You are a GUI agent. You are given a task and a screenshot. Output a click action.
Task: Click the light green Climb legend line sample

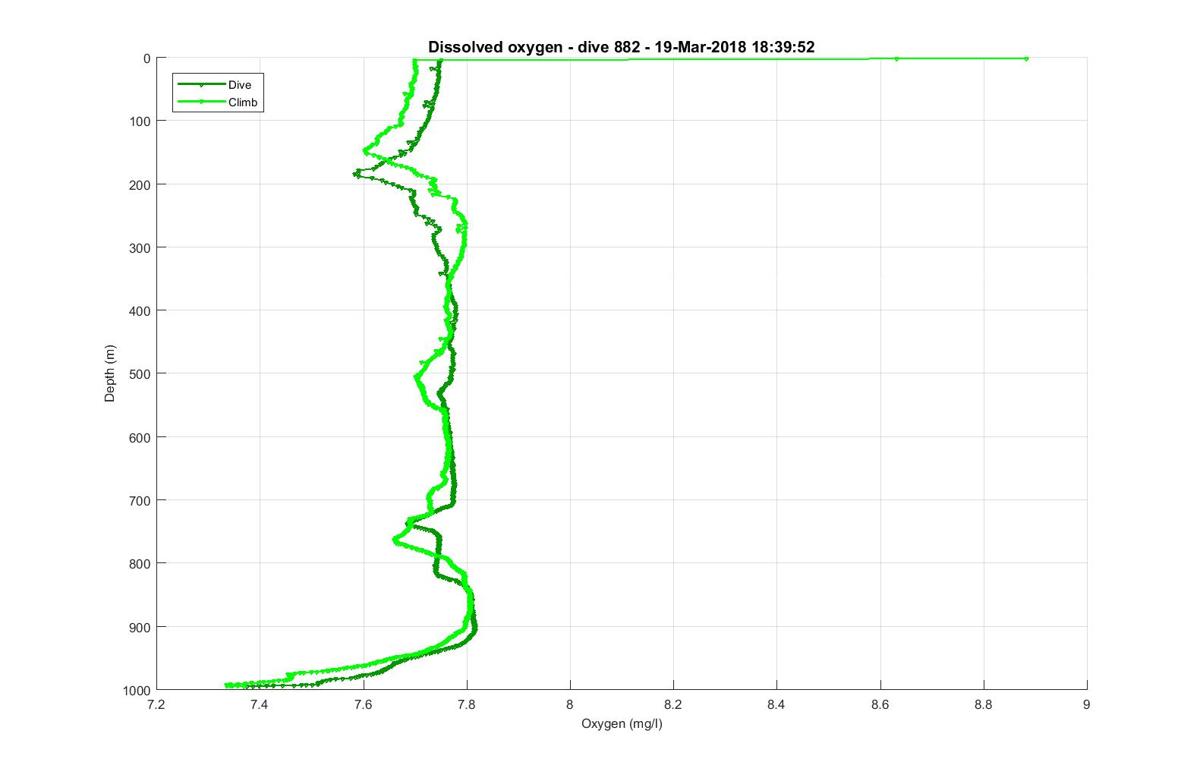(201, 102)
